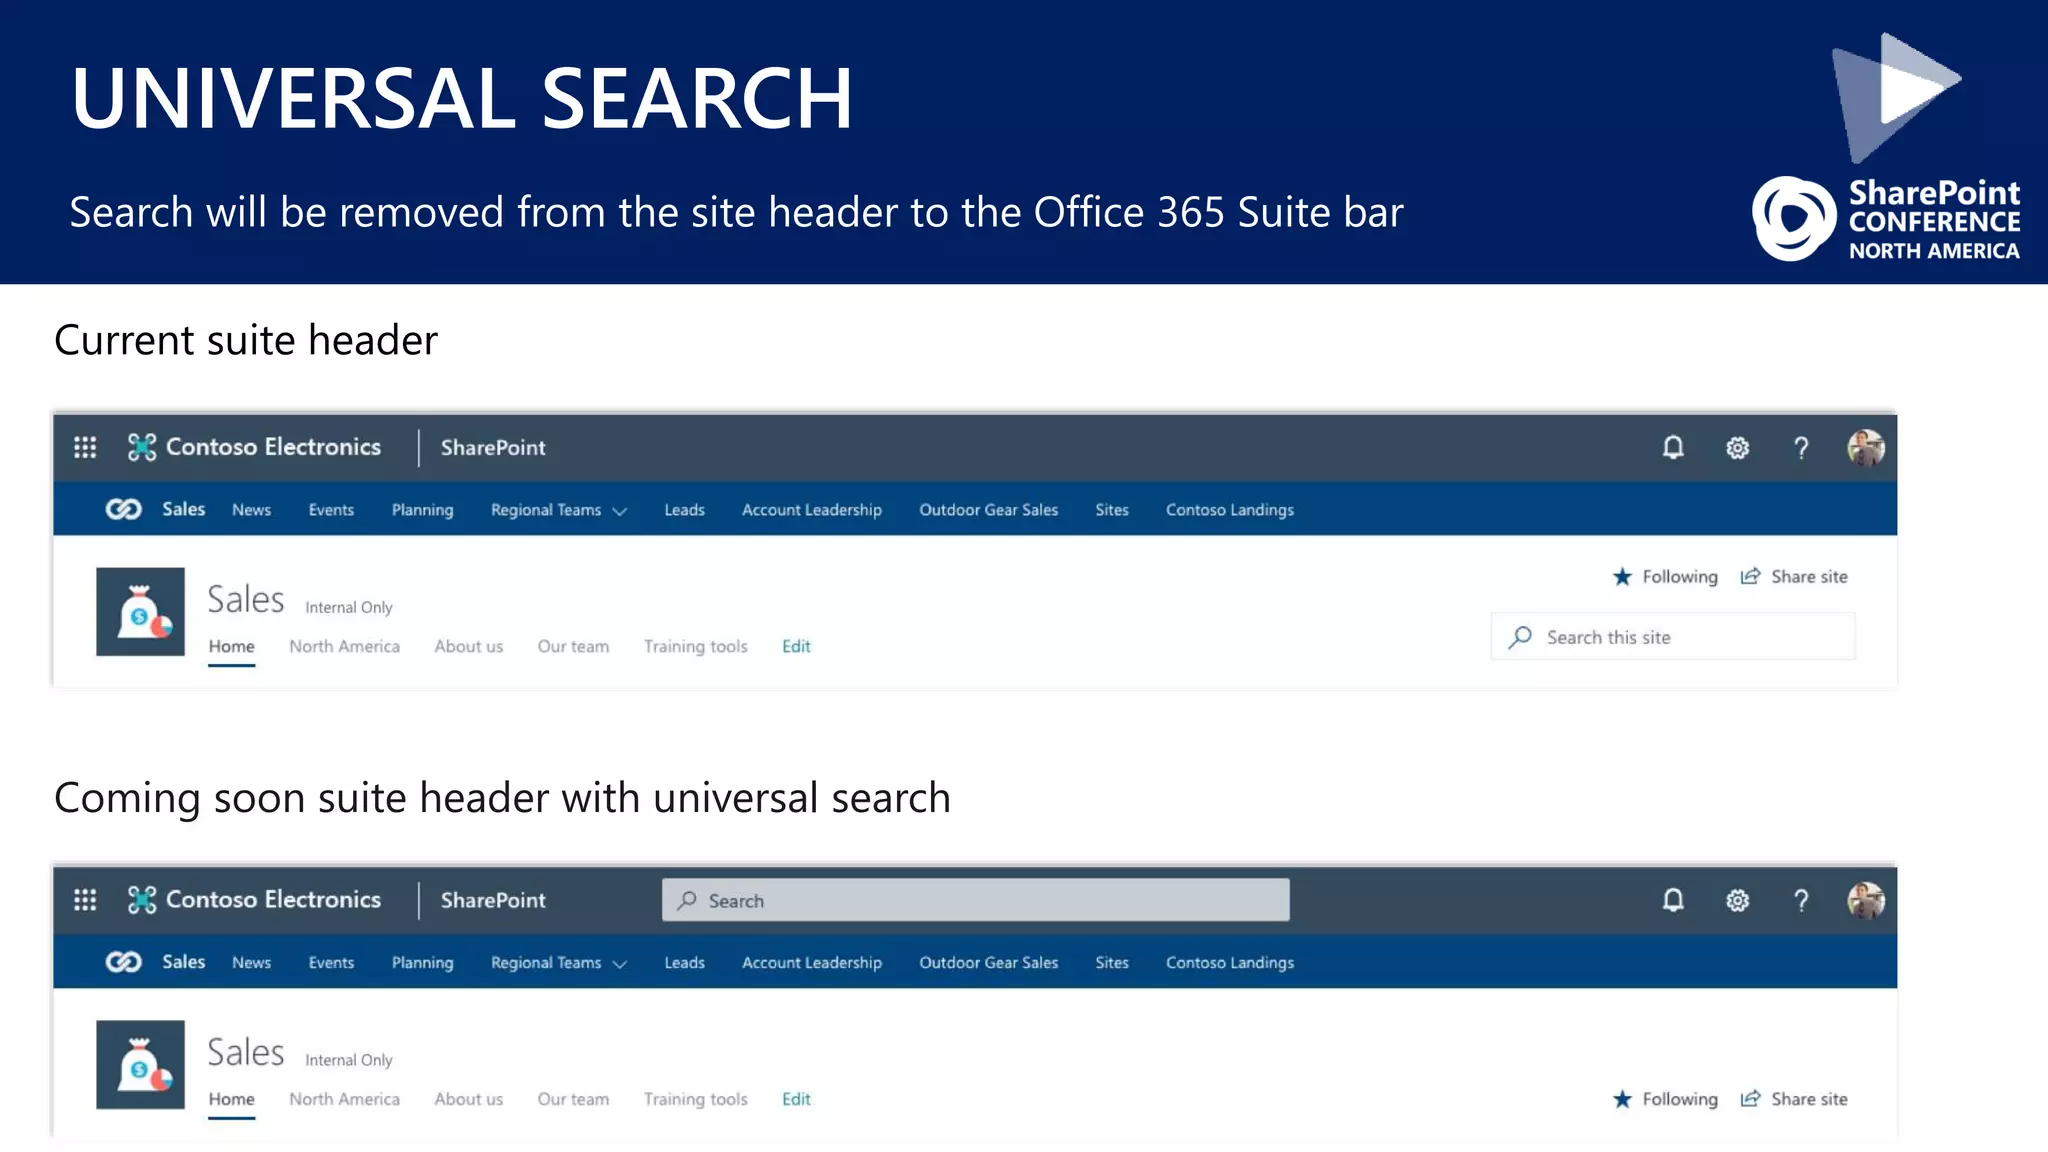2048x1152 pixels.
Task: Click universal Search box in suite bar
Action: coord(975,900)
